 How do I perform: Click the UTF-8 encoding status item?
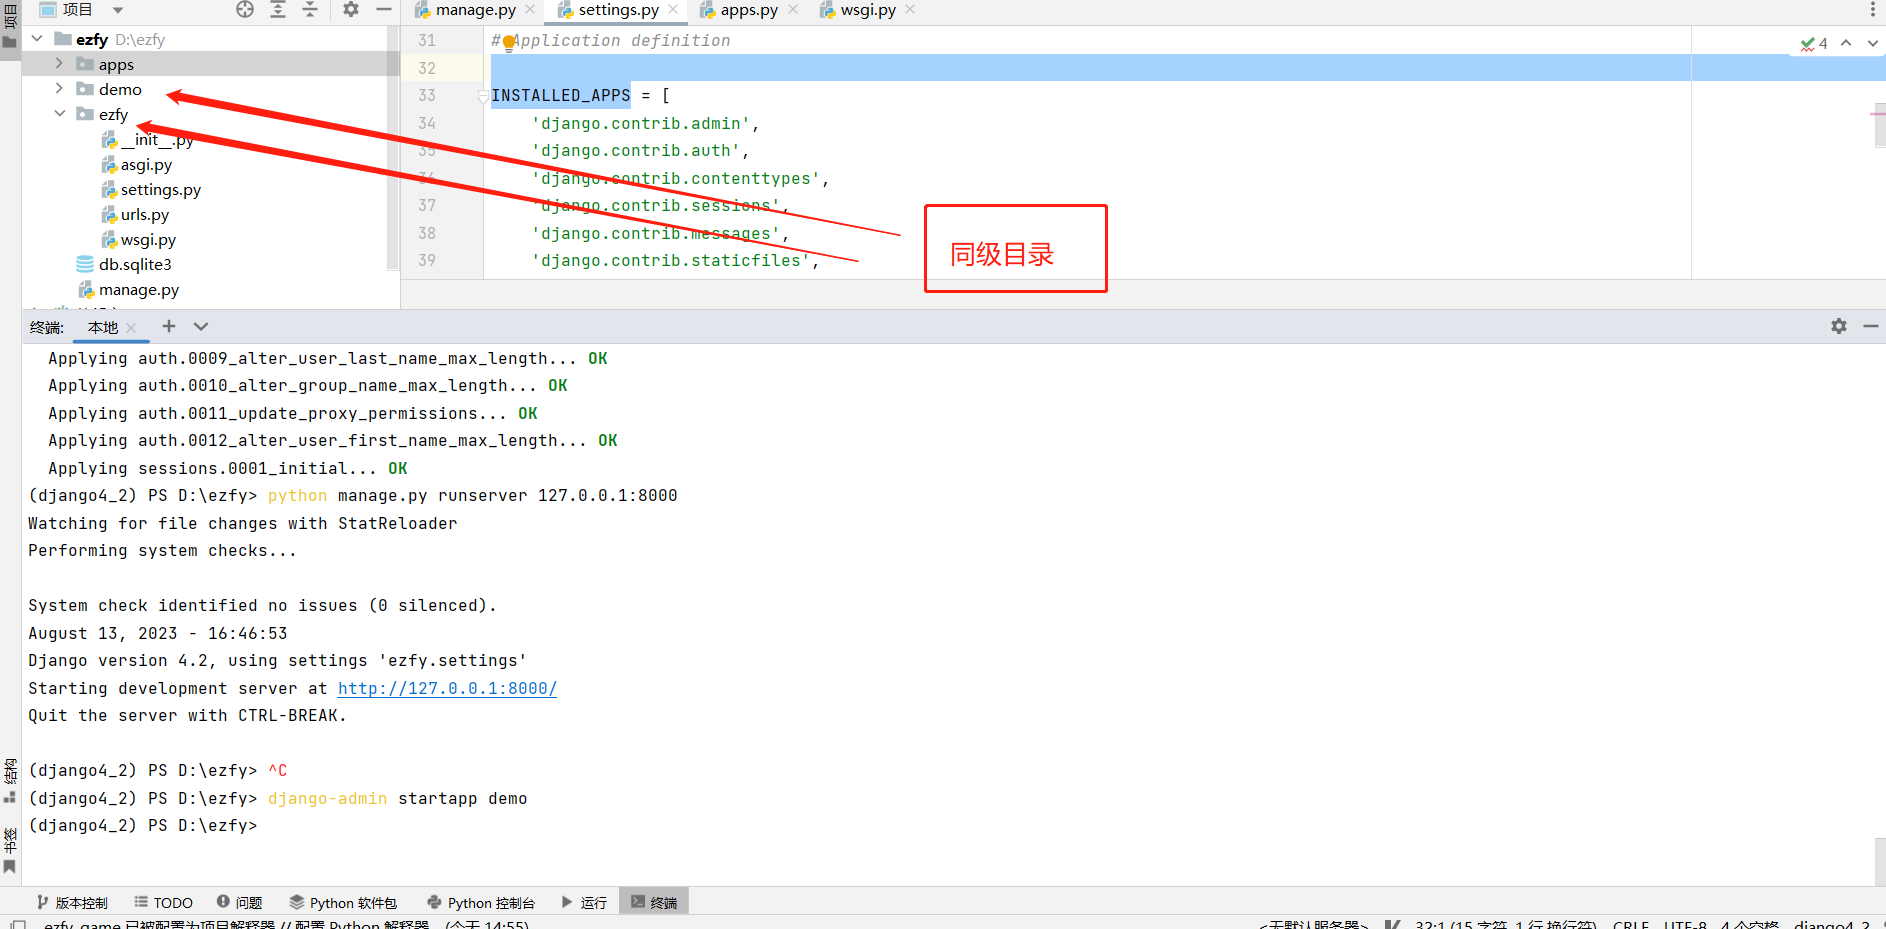point(1685,923)
